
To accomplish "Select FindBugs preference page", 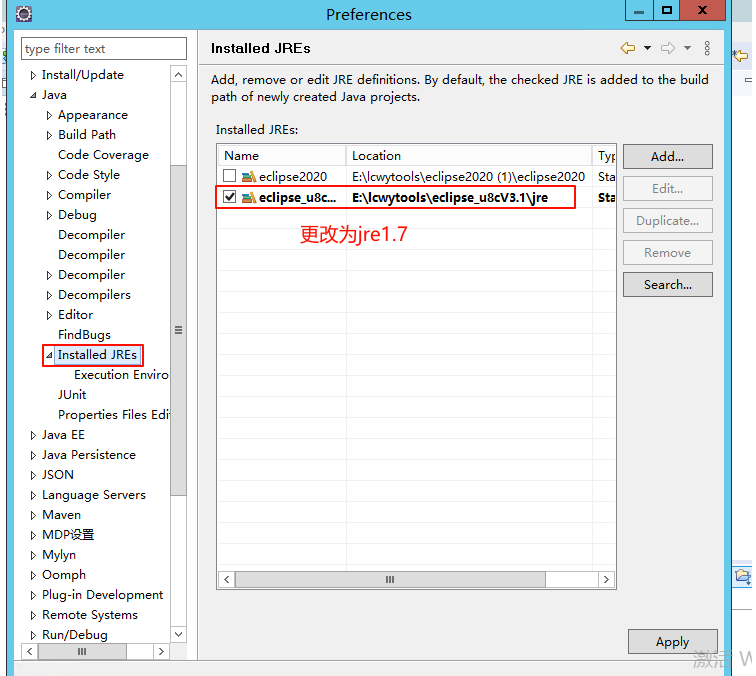I will click(x=84, y=335).
